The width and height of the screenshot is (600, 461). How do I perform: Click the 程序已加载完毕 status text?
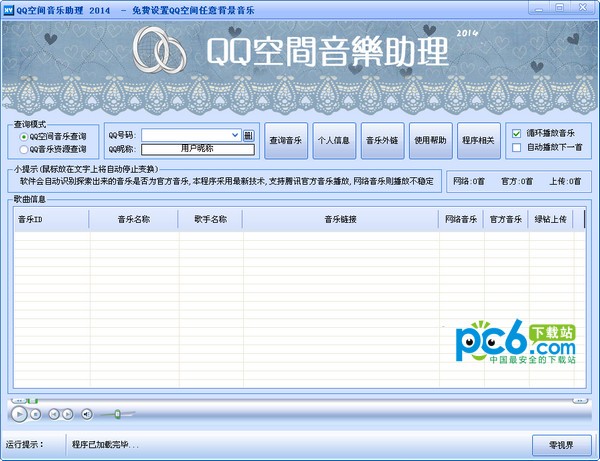[105, 445]
